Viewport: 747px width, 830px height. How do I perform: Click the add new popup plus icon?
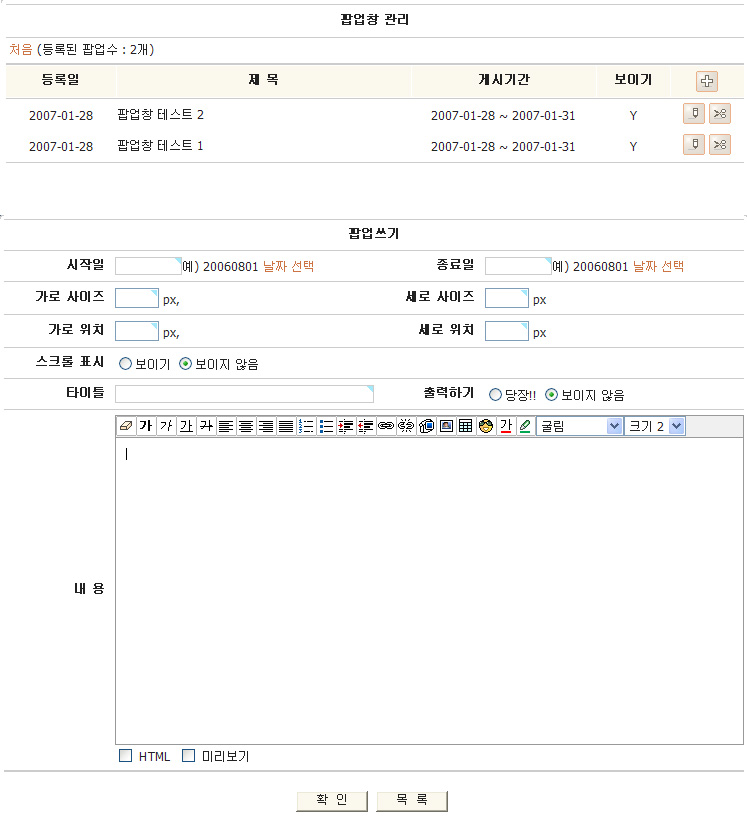[707, 82]
